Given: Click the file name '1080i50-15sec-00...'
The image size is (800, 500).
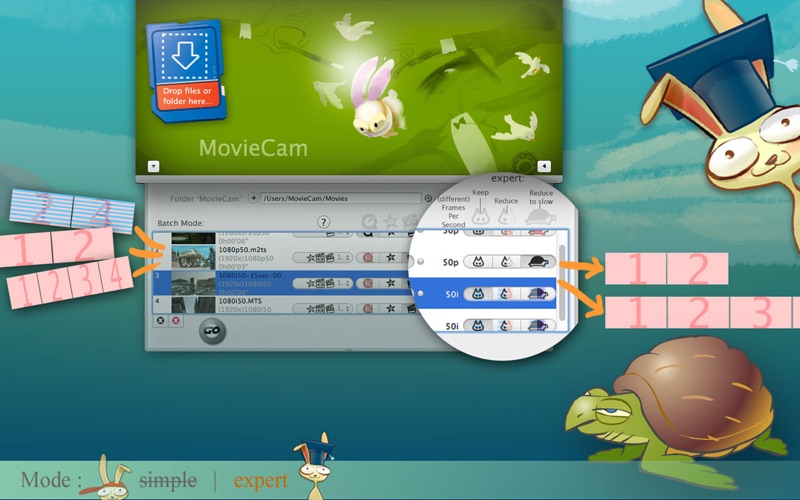Looking at the screenshot, I should [x=253, y=276].
